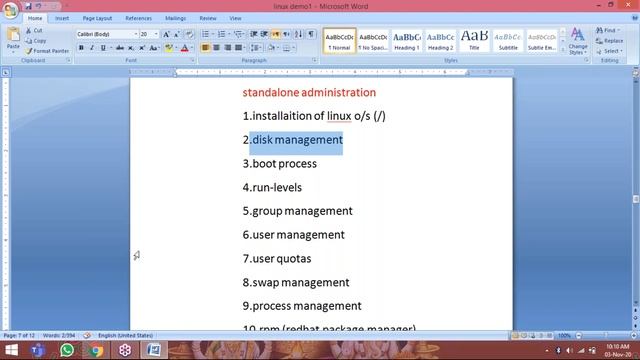The image size is (640, 360).
Task: Toggle Show/Hide paragraph marks
Action: [x=311, y=34]
